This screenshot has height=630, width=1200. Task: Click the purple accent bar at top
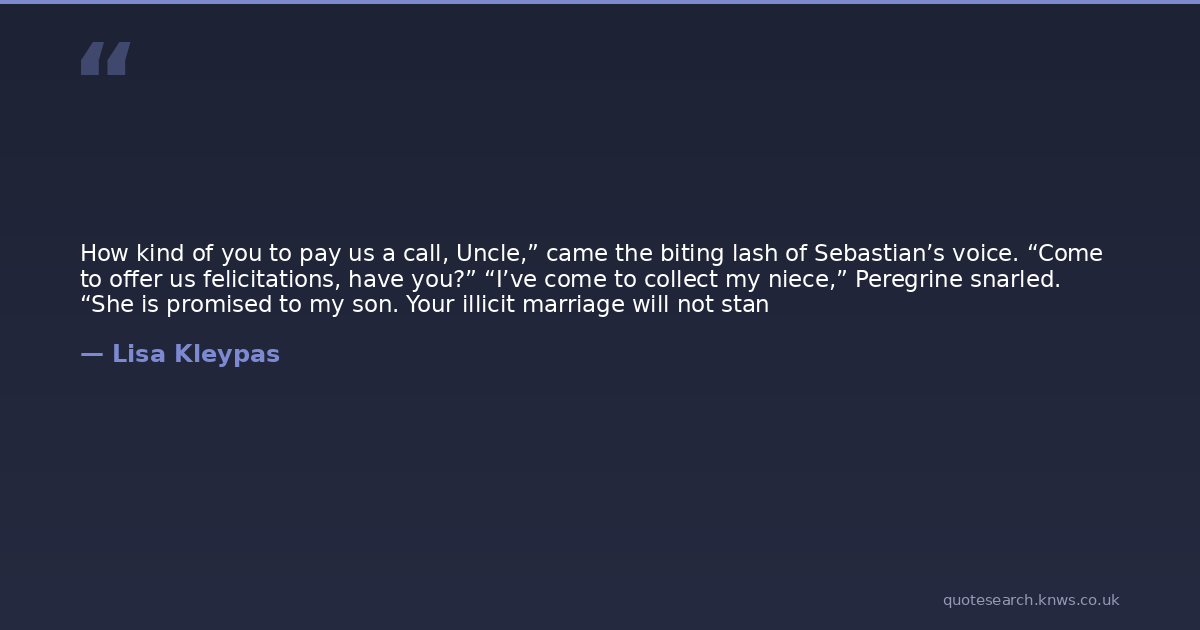tap(600, 2)
